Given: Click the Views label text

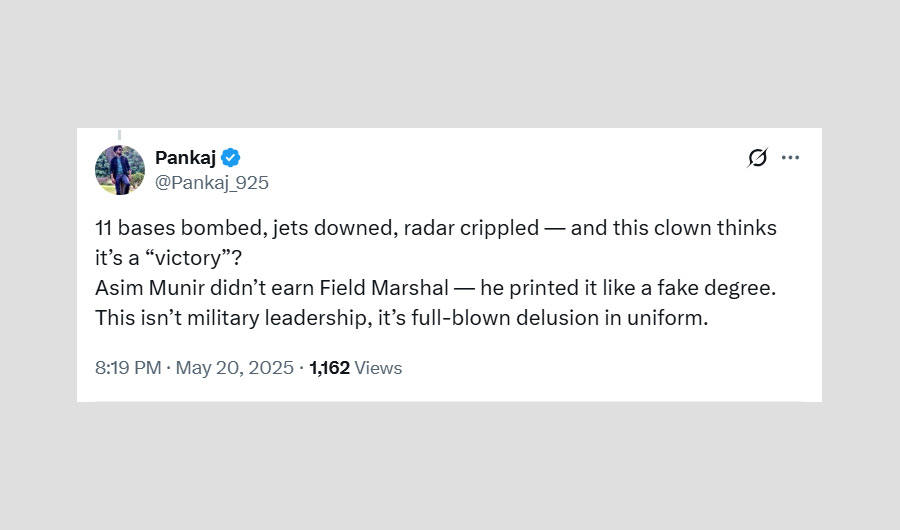Looking at the screenshot, I should 378,368.
